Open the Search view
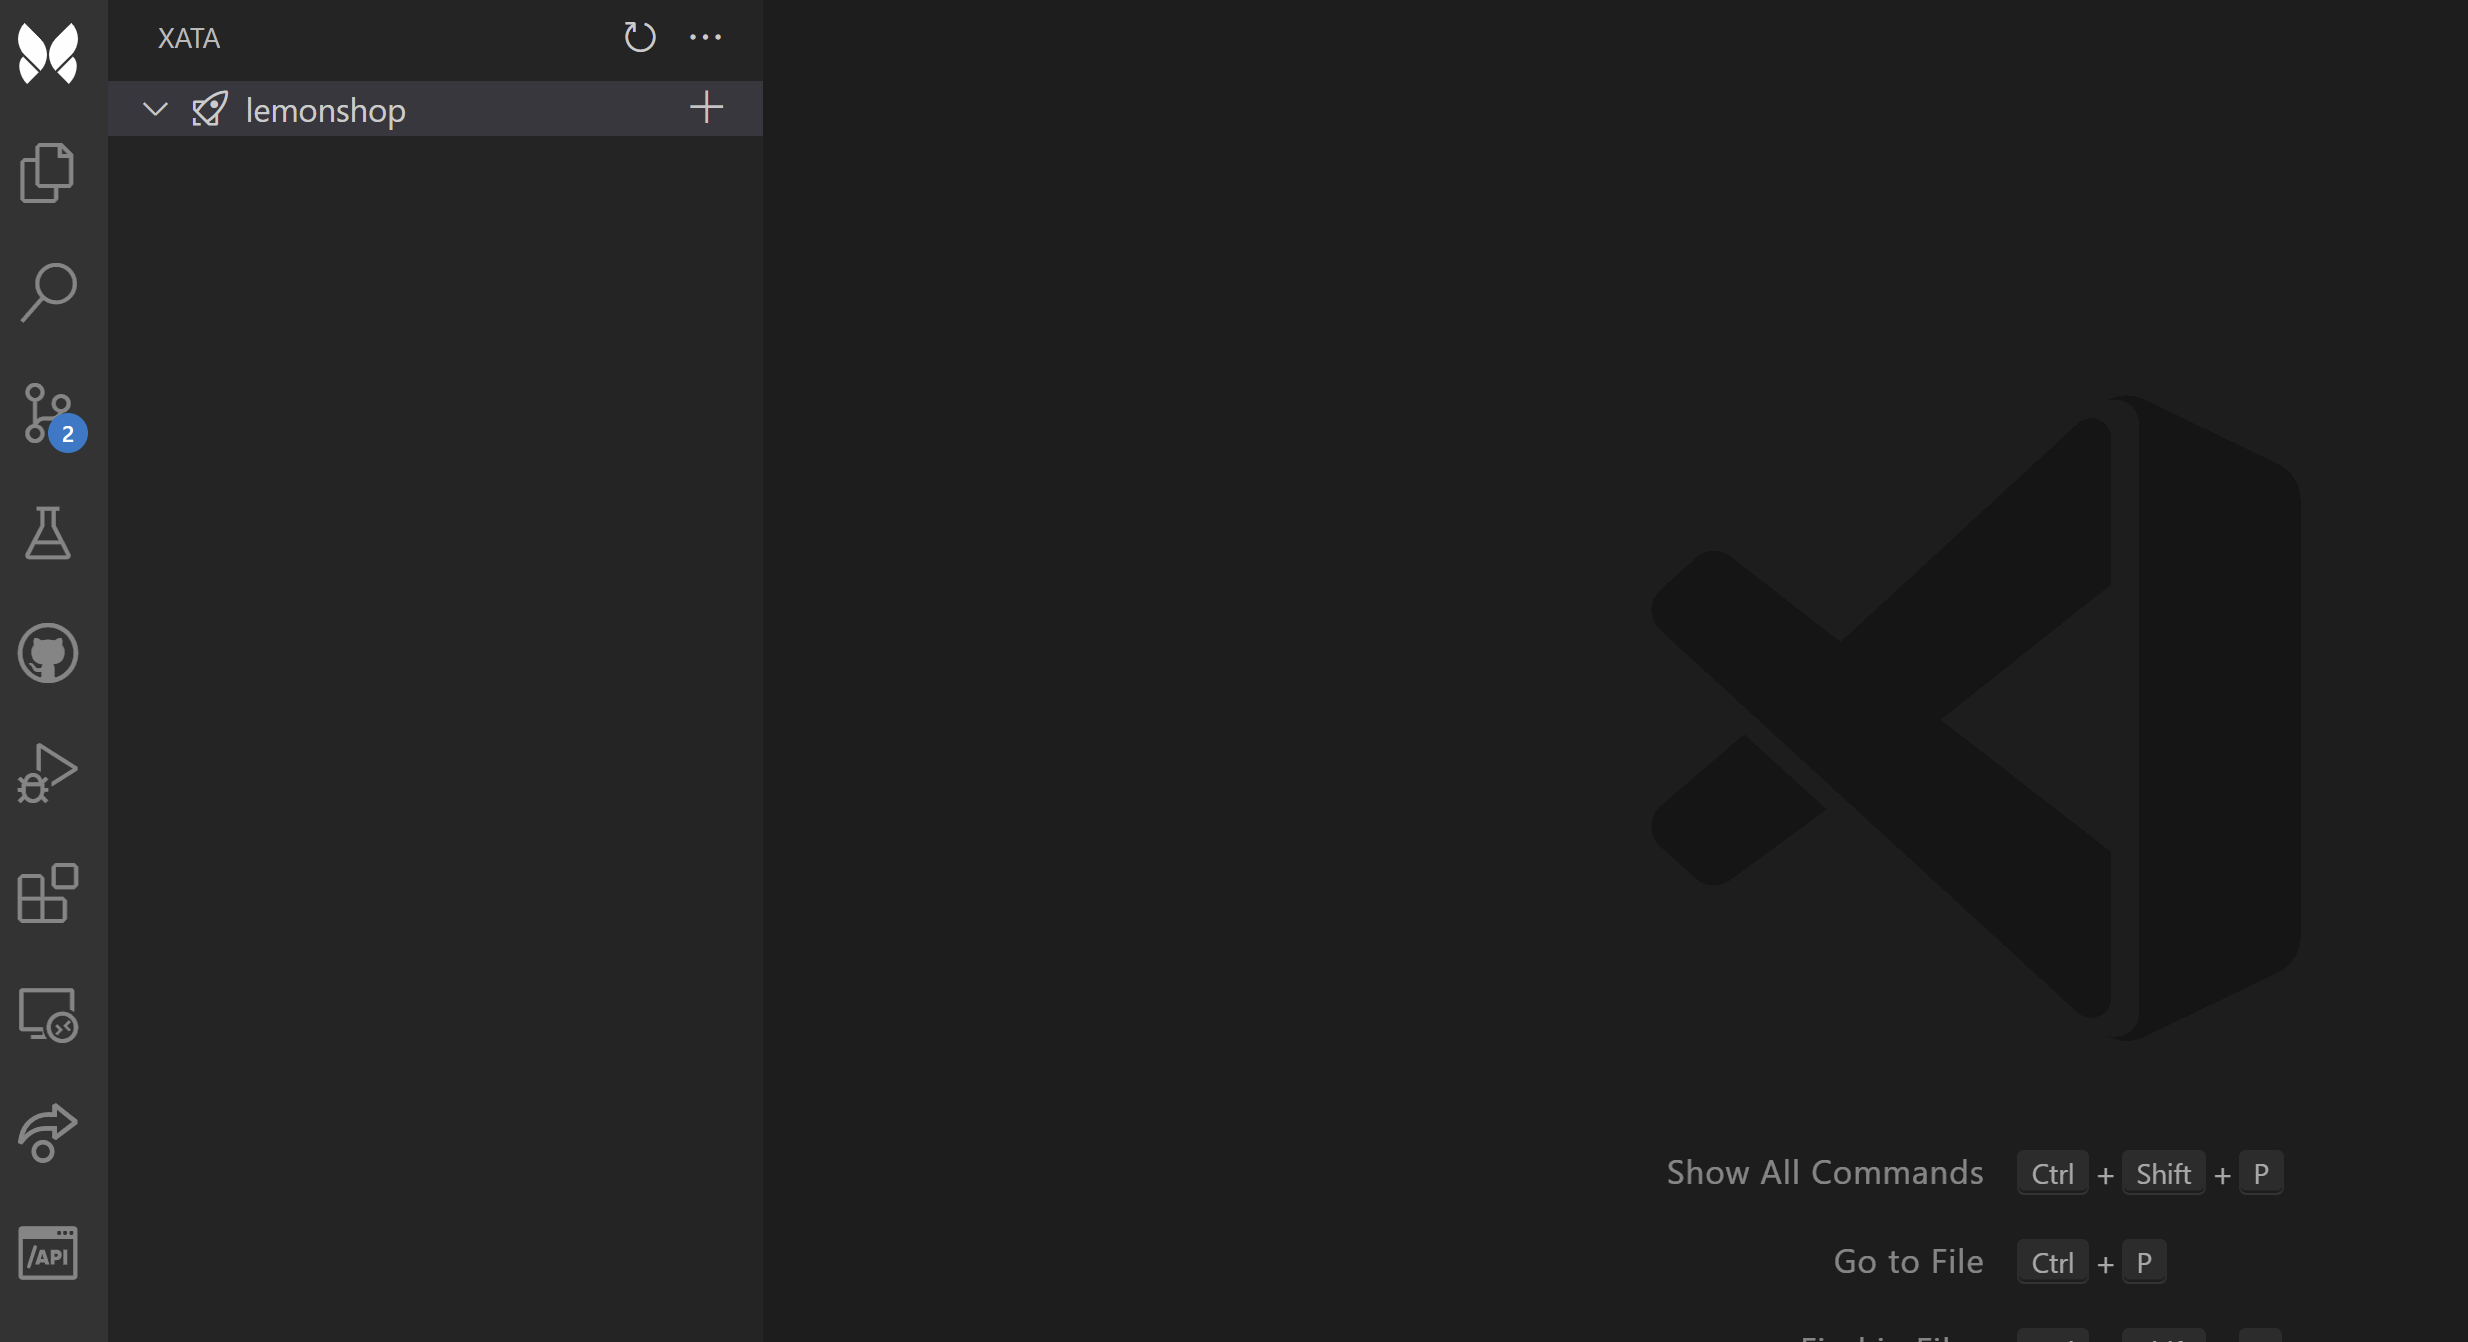 (x=48, y=292)
